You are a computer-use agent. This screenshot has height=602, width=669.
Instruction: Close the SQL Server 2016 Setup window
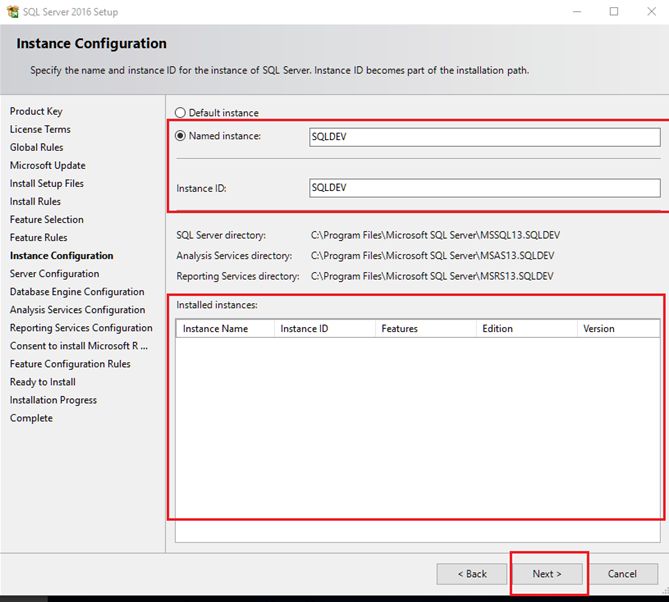[652, 12]
